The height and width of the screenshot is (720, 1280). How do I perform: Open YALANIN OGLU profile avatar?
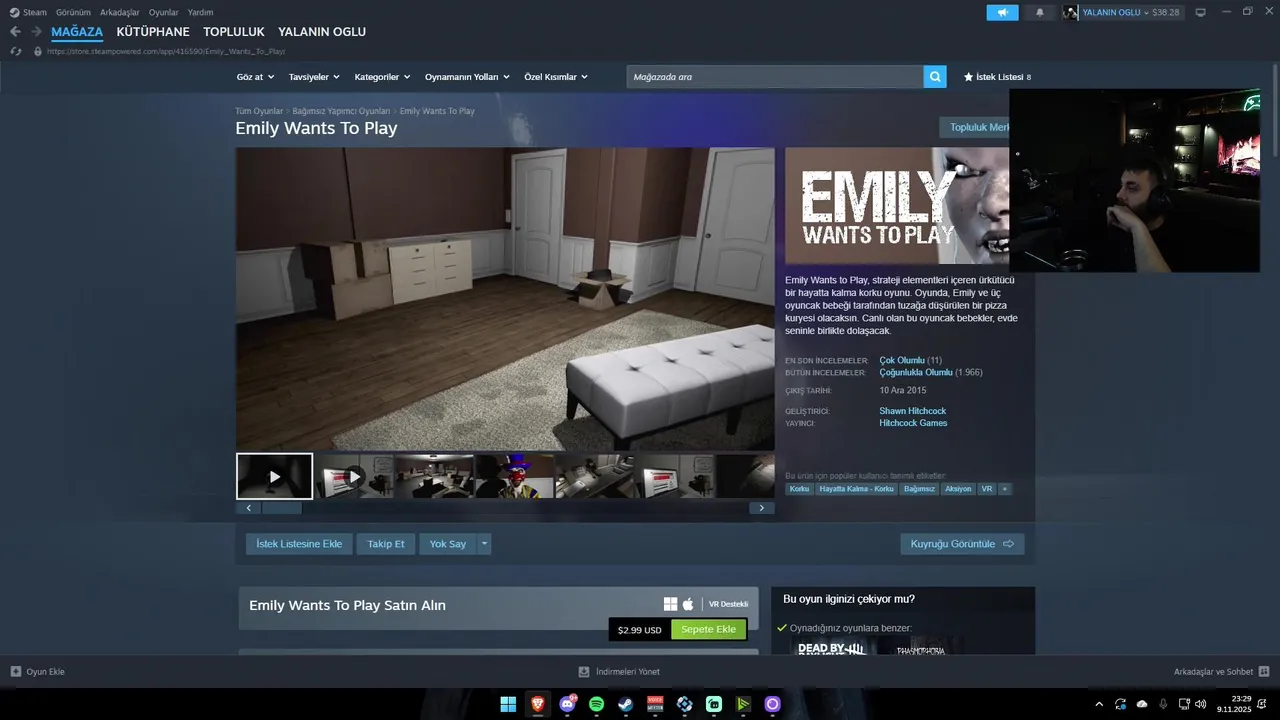click(x=1071, y=12)
